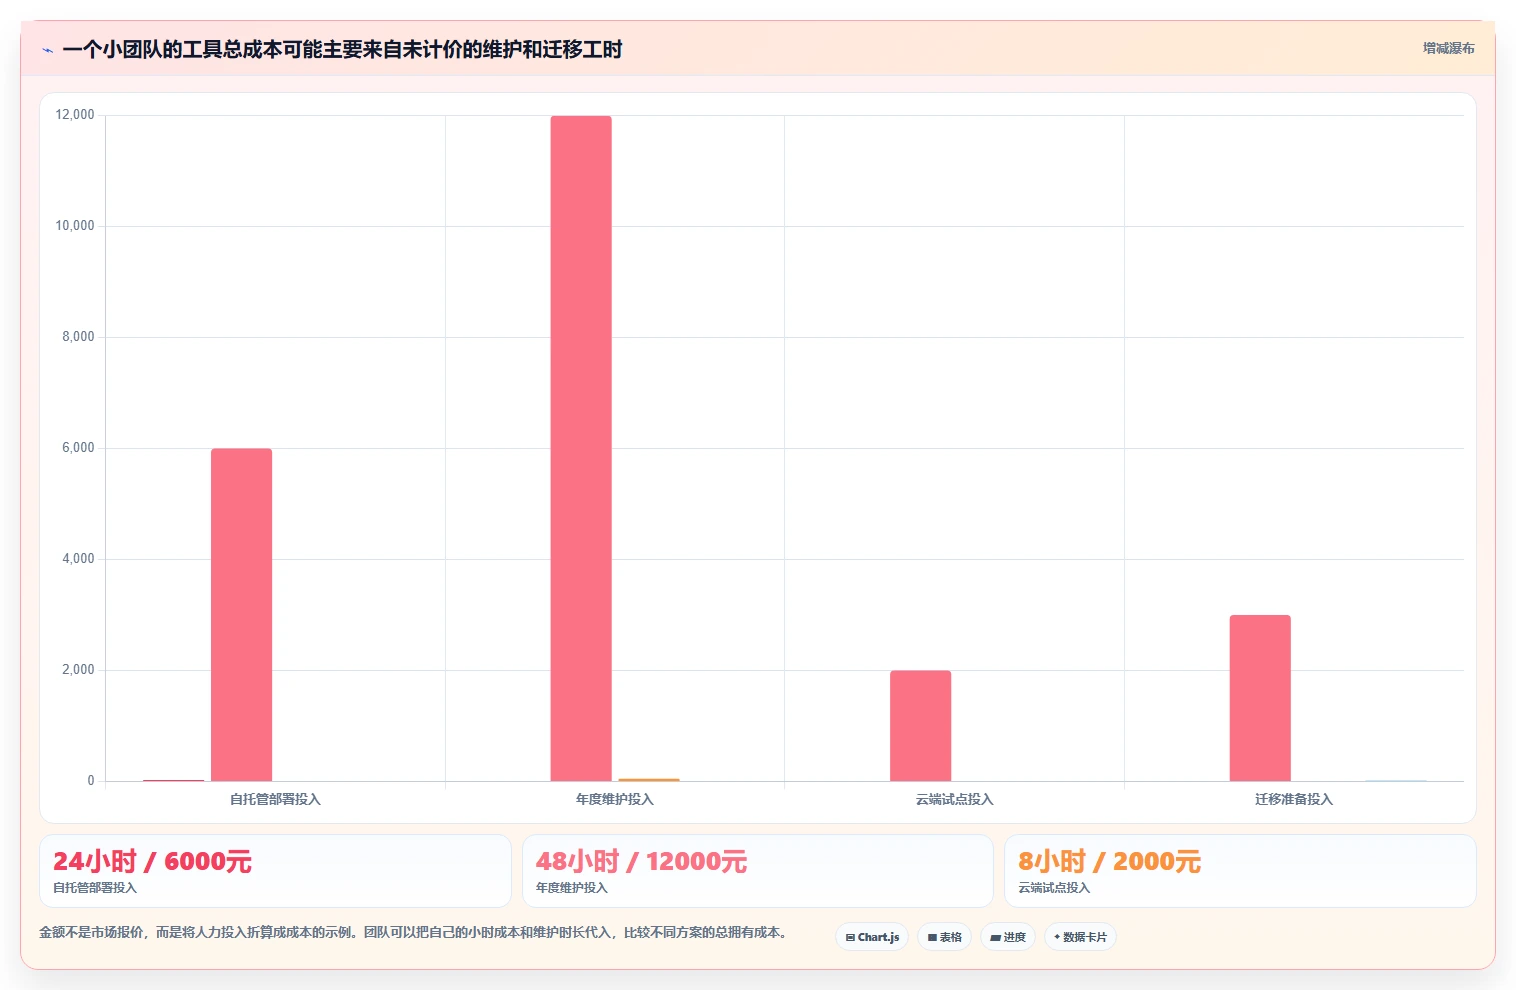Click the footnote starting 金额不是市场报价
Screen dimensions: 1516x990
(413, 932)
